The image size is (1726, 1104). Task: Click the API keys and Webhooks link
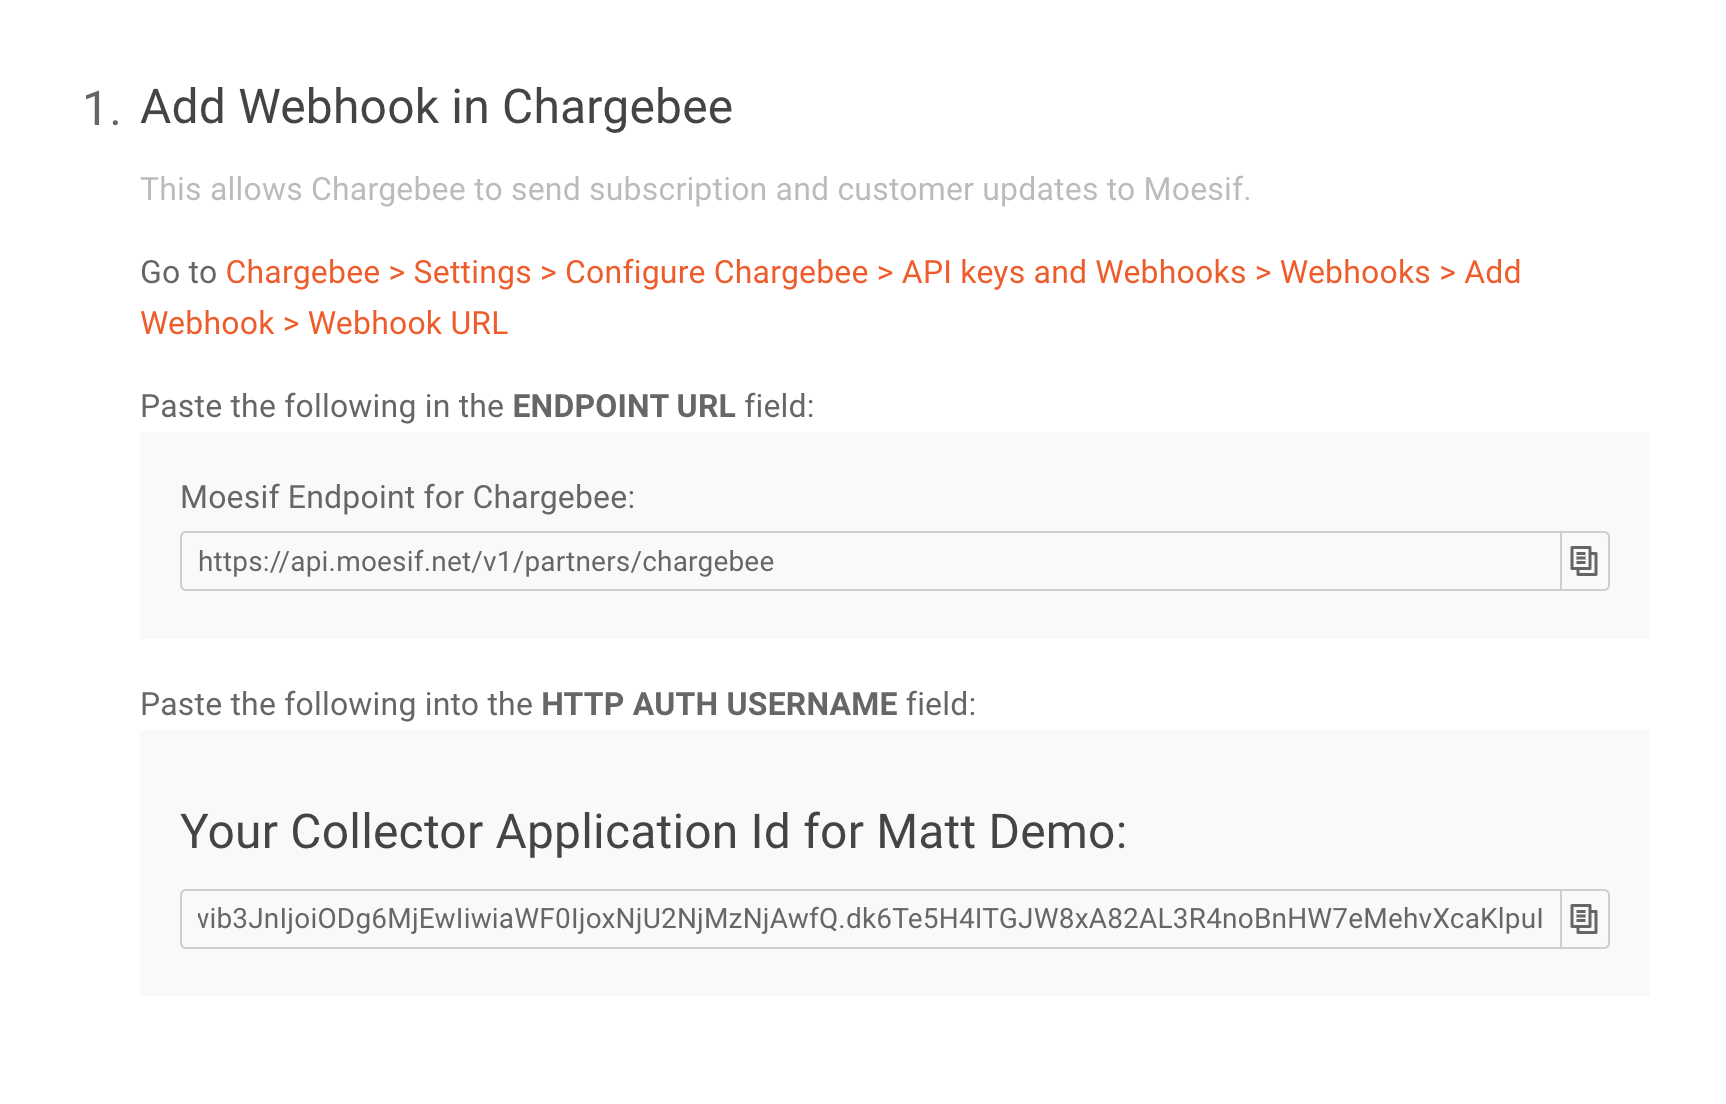coord(1073,272)
